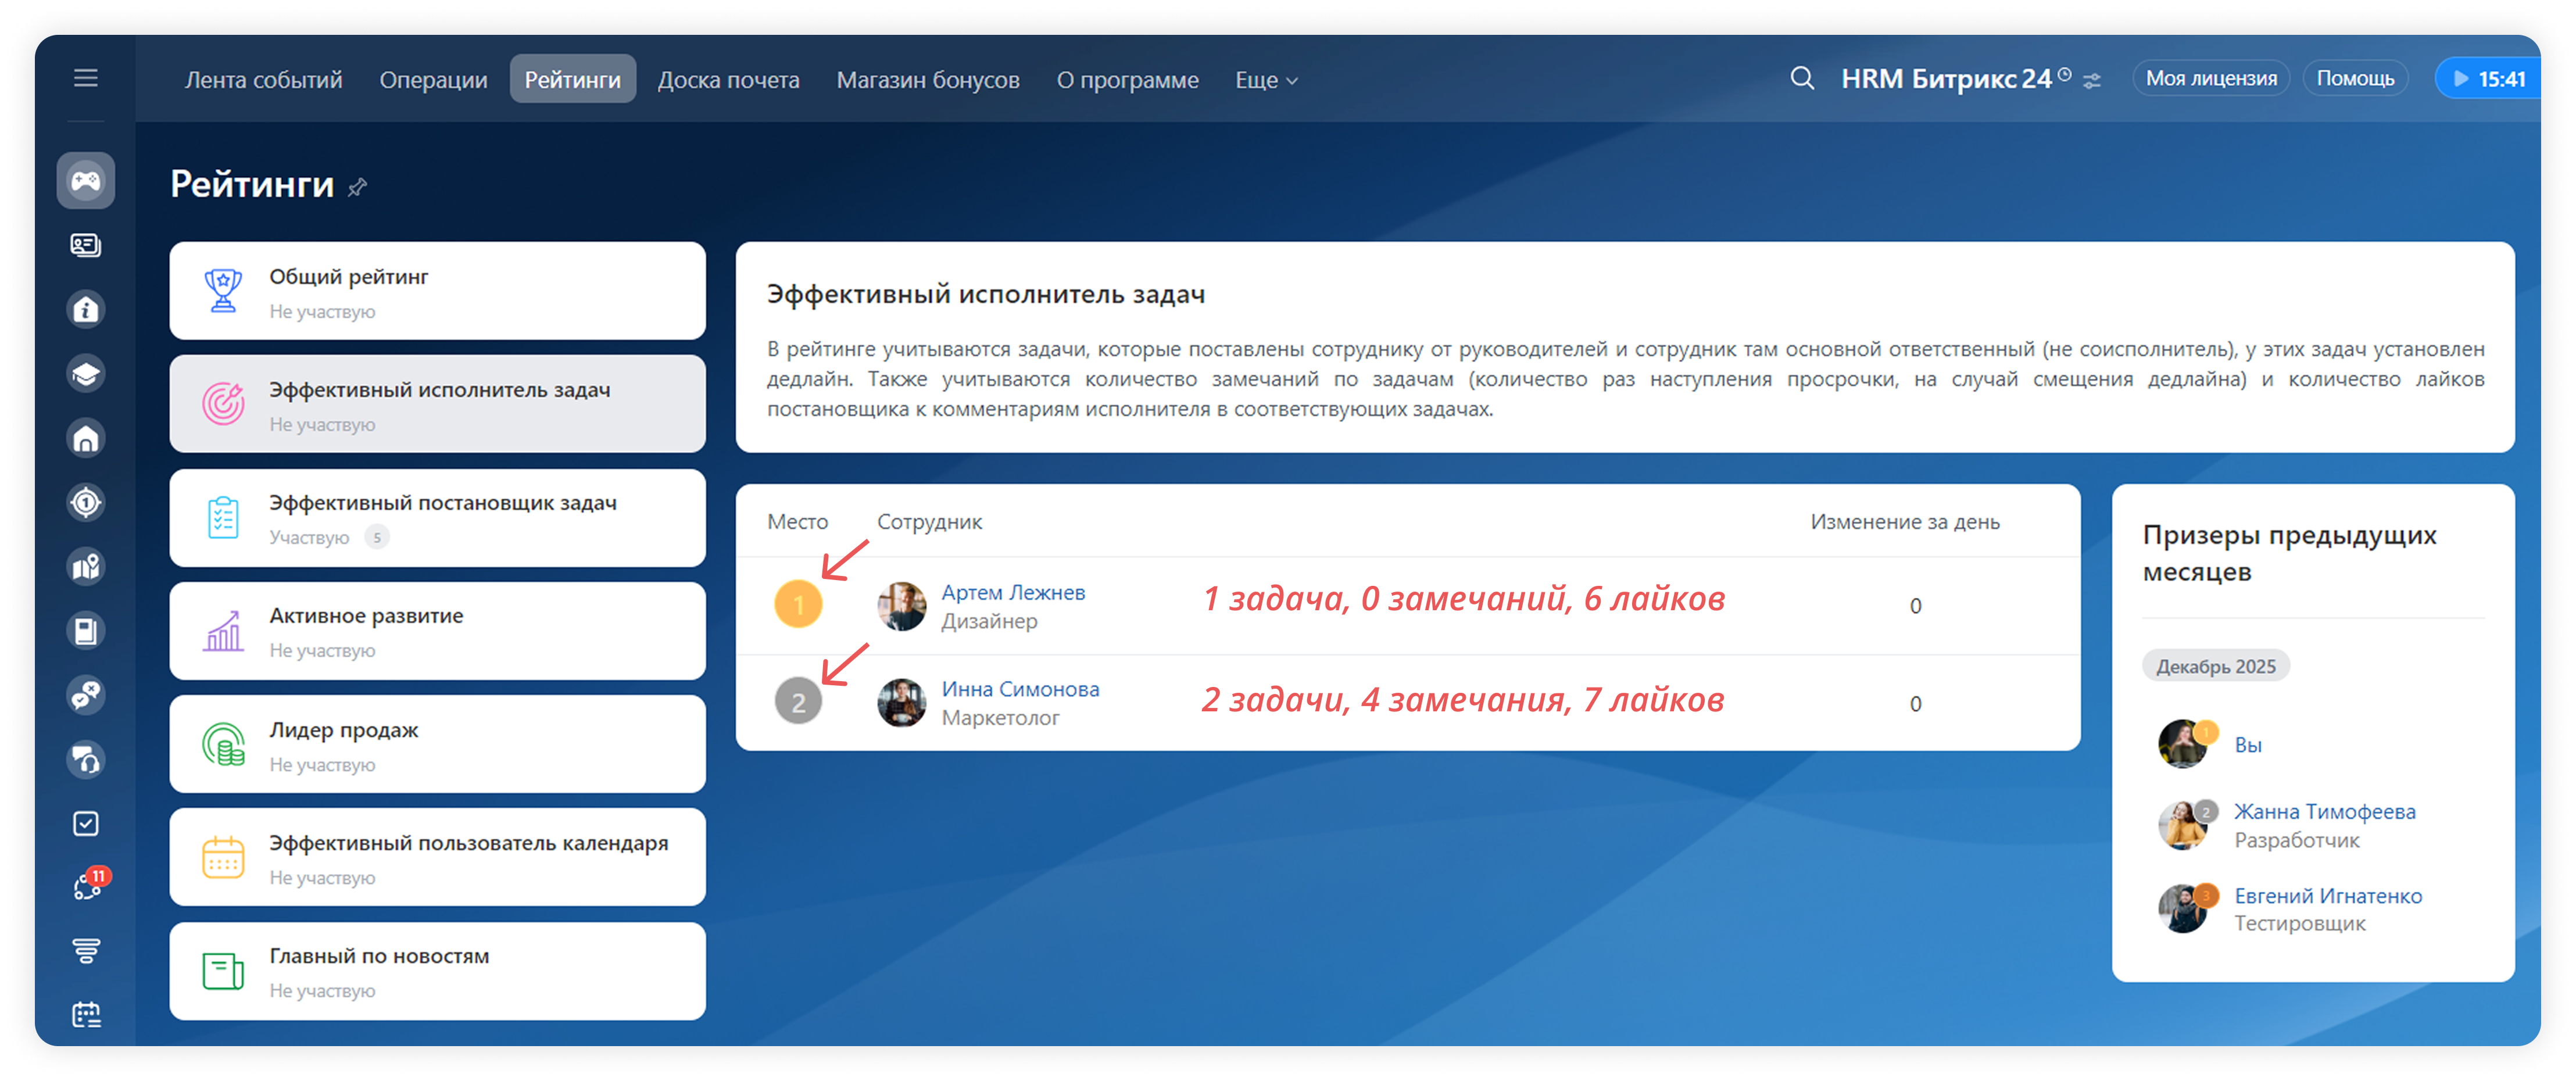Click the gold first place badge
This screenshot has height=1081, width=2576.
coord(798,605)
